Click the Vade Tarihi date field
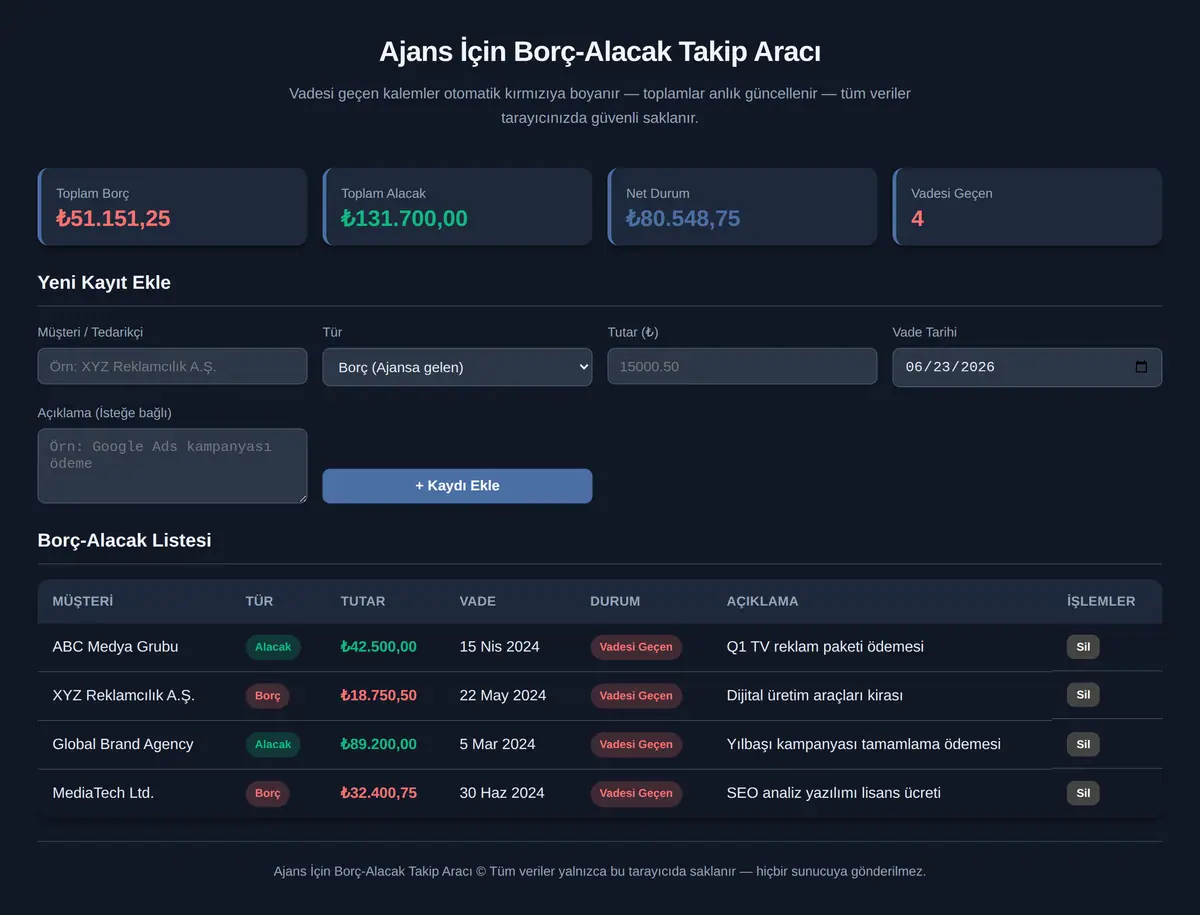 pyautogui.click(x=1027, y=367)
